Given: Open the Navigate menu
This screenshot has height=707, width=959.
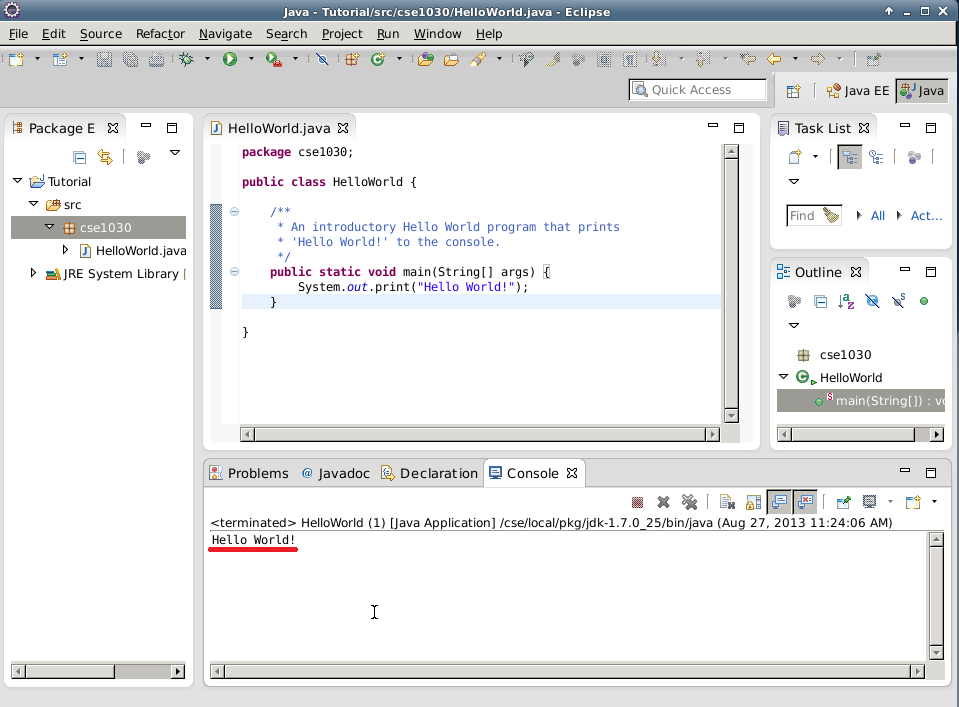Looking at the screenshot, I should (225, 34).
